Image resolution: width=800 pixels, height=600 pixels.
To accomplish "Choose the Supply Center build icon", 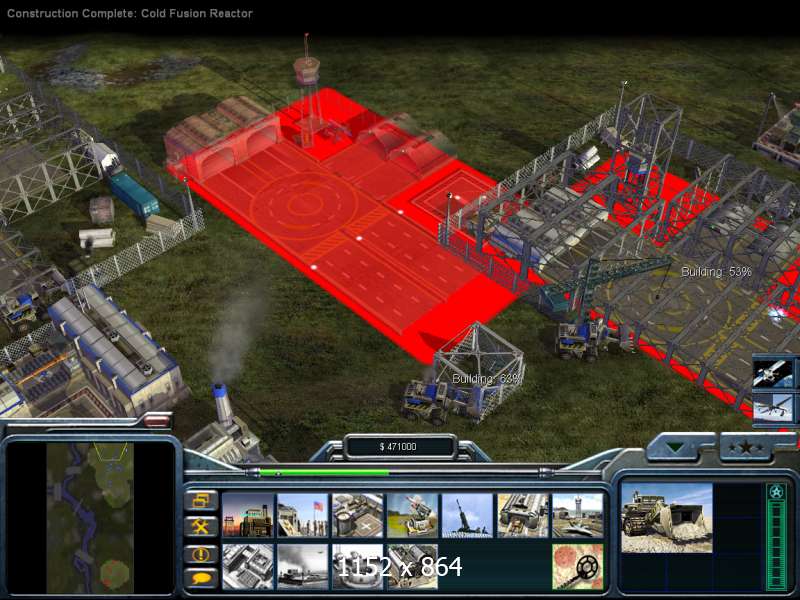I will 358,515.
